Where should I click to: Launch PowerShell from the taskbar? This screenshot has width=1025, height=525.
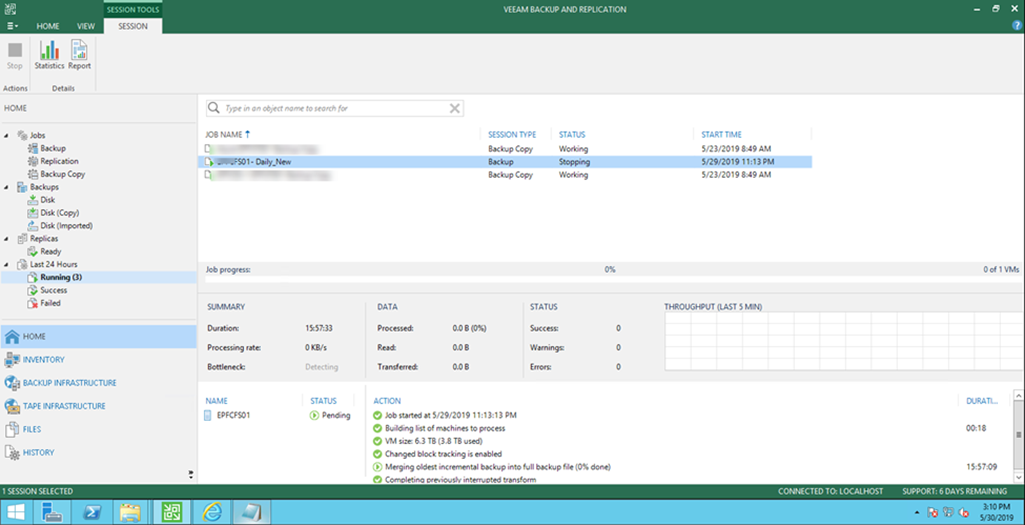[x=91, y=512]
